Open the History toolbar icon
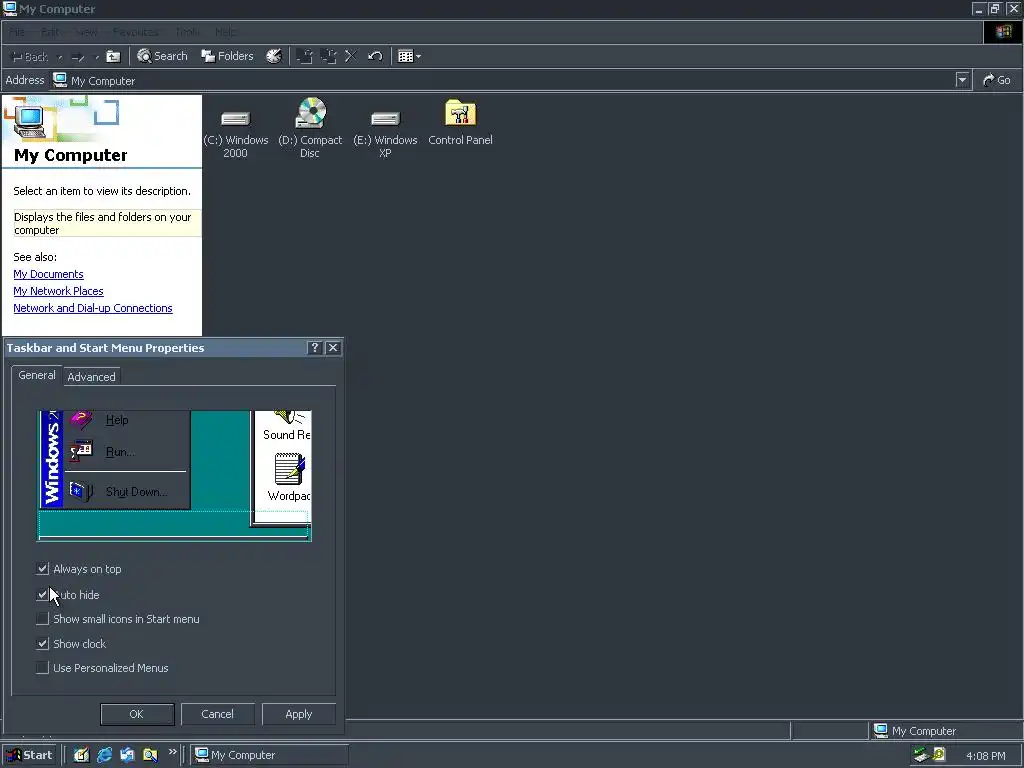 point(274,56)
